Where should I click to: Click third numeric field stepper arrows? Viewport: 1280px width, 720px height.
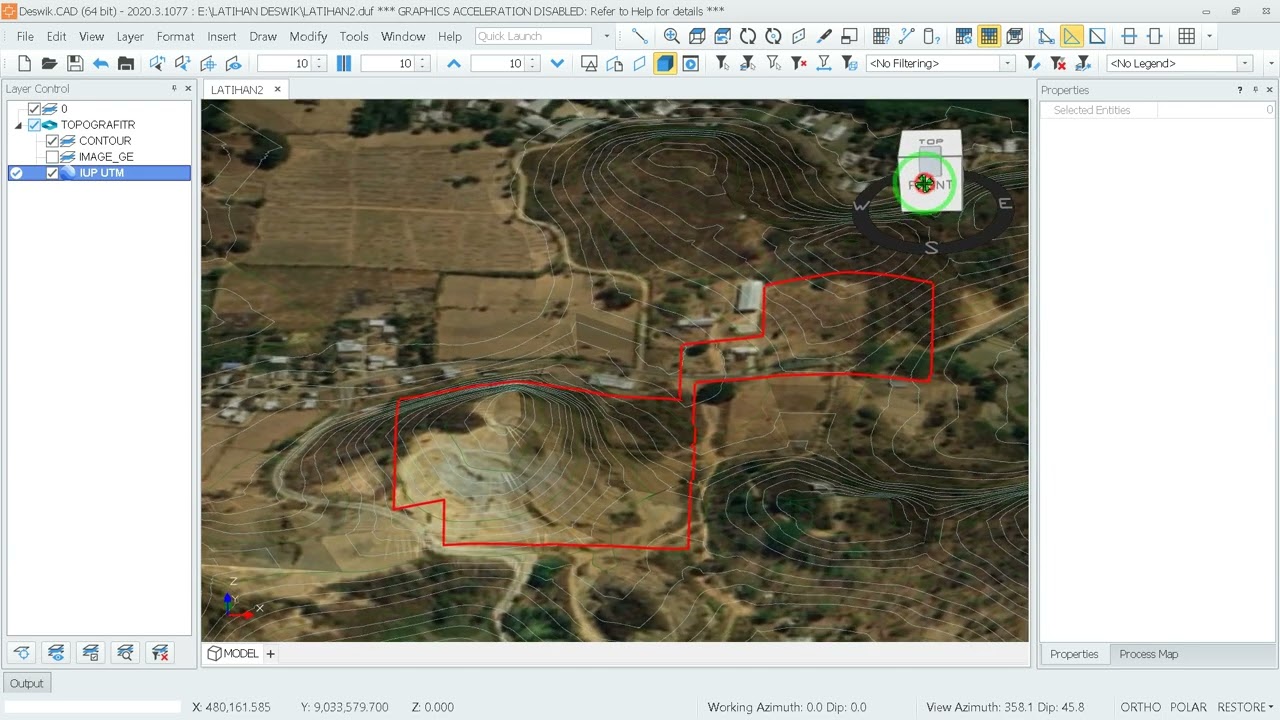[532, 63]
